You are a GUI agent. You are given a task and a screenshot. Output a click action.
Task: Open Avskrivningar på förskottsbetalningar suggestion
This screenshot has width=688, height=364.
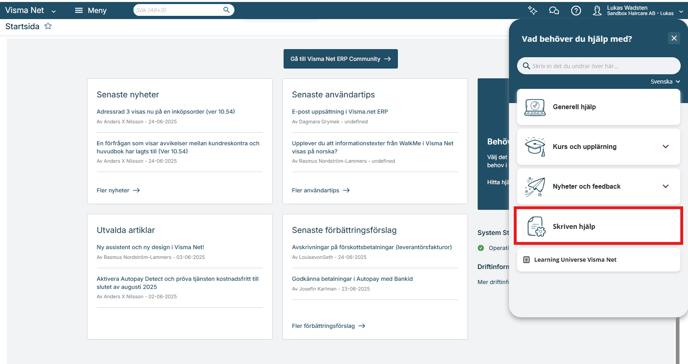(372, 247)
